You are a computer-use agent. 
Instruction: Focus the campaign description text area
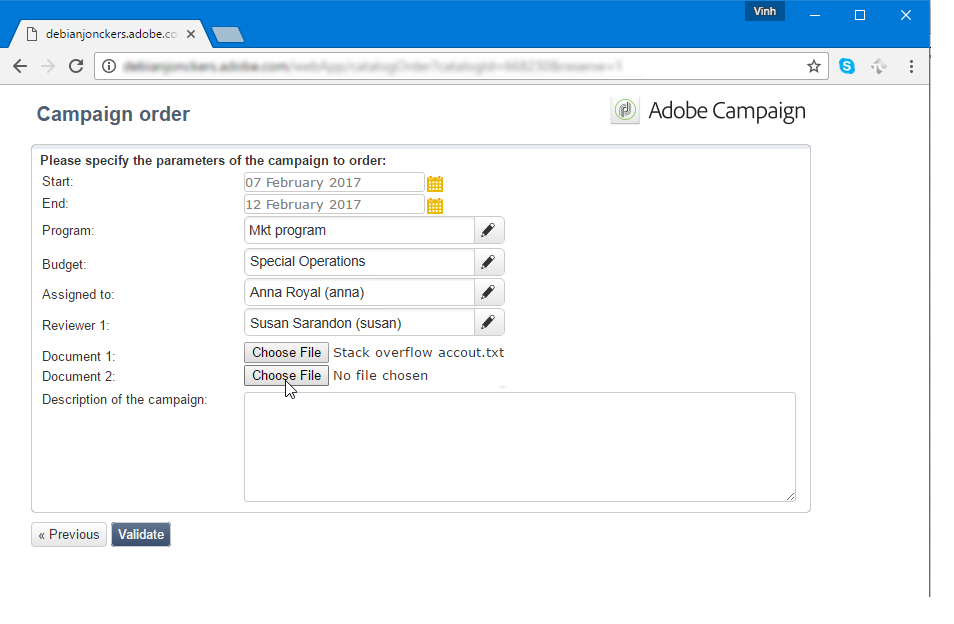520,447
